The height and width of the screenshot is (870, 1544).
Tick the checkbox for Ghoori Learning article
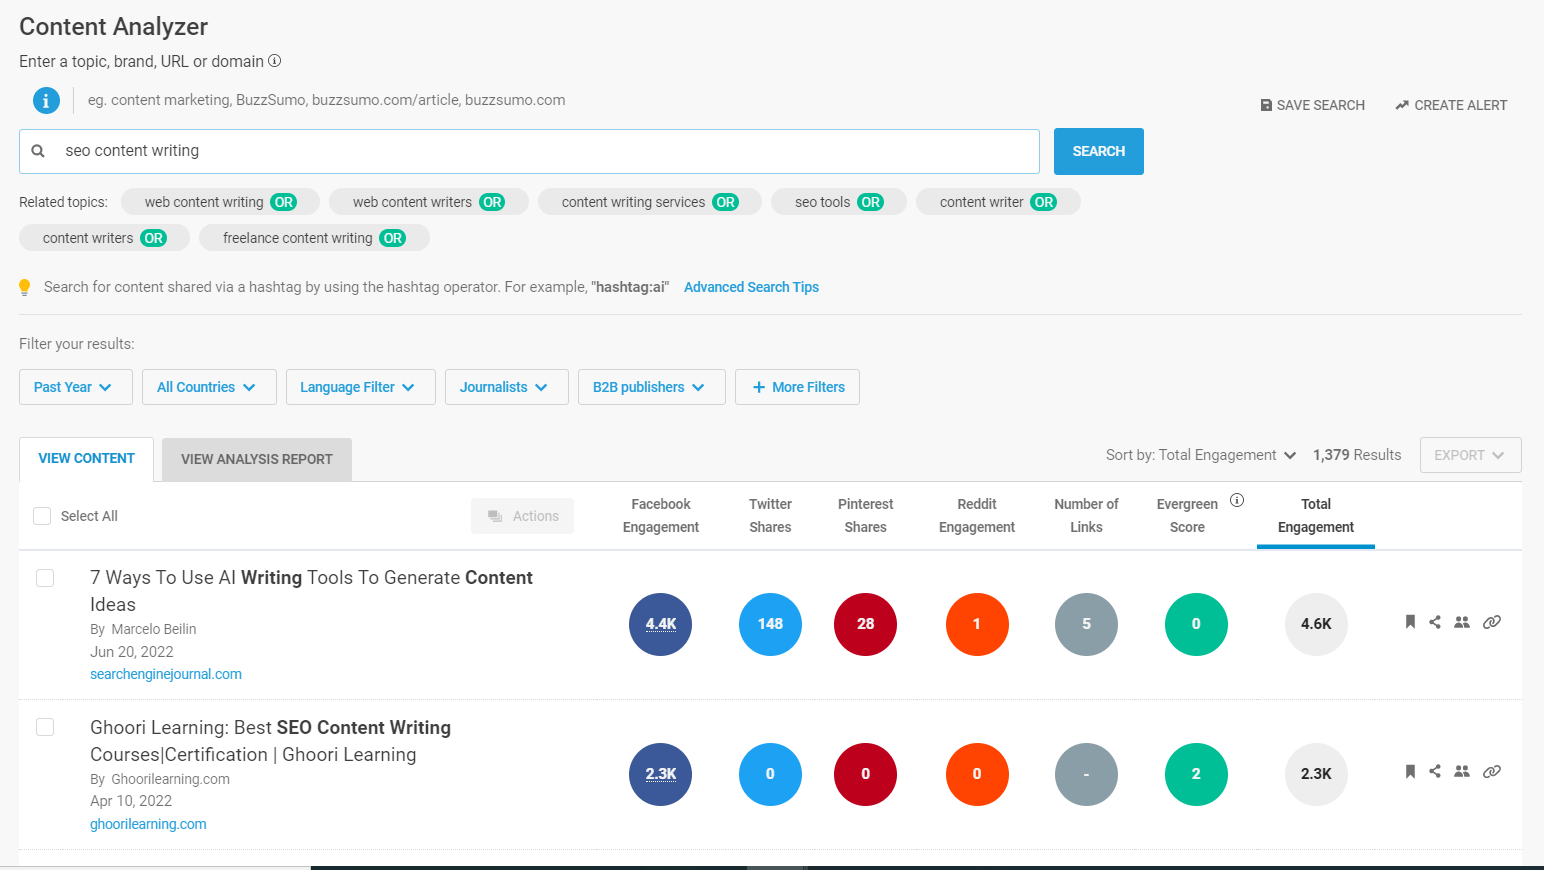click(45, 727)
